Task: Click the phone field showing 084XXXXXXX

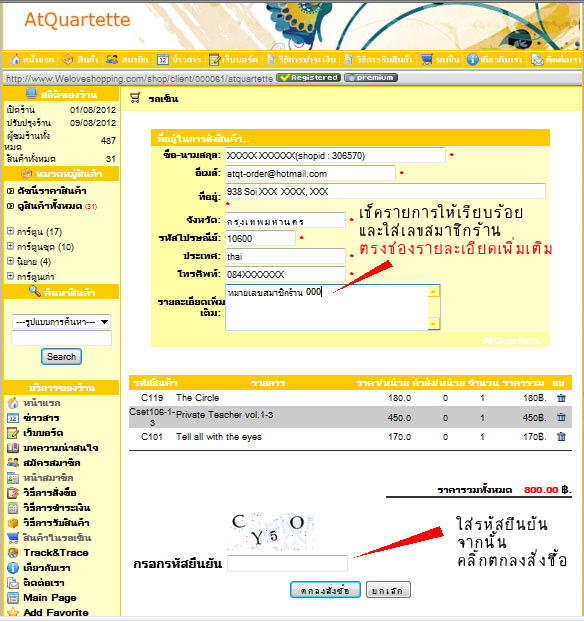Action: (x=285, y=275)
